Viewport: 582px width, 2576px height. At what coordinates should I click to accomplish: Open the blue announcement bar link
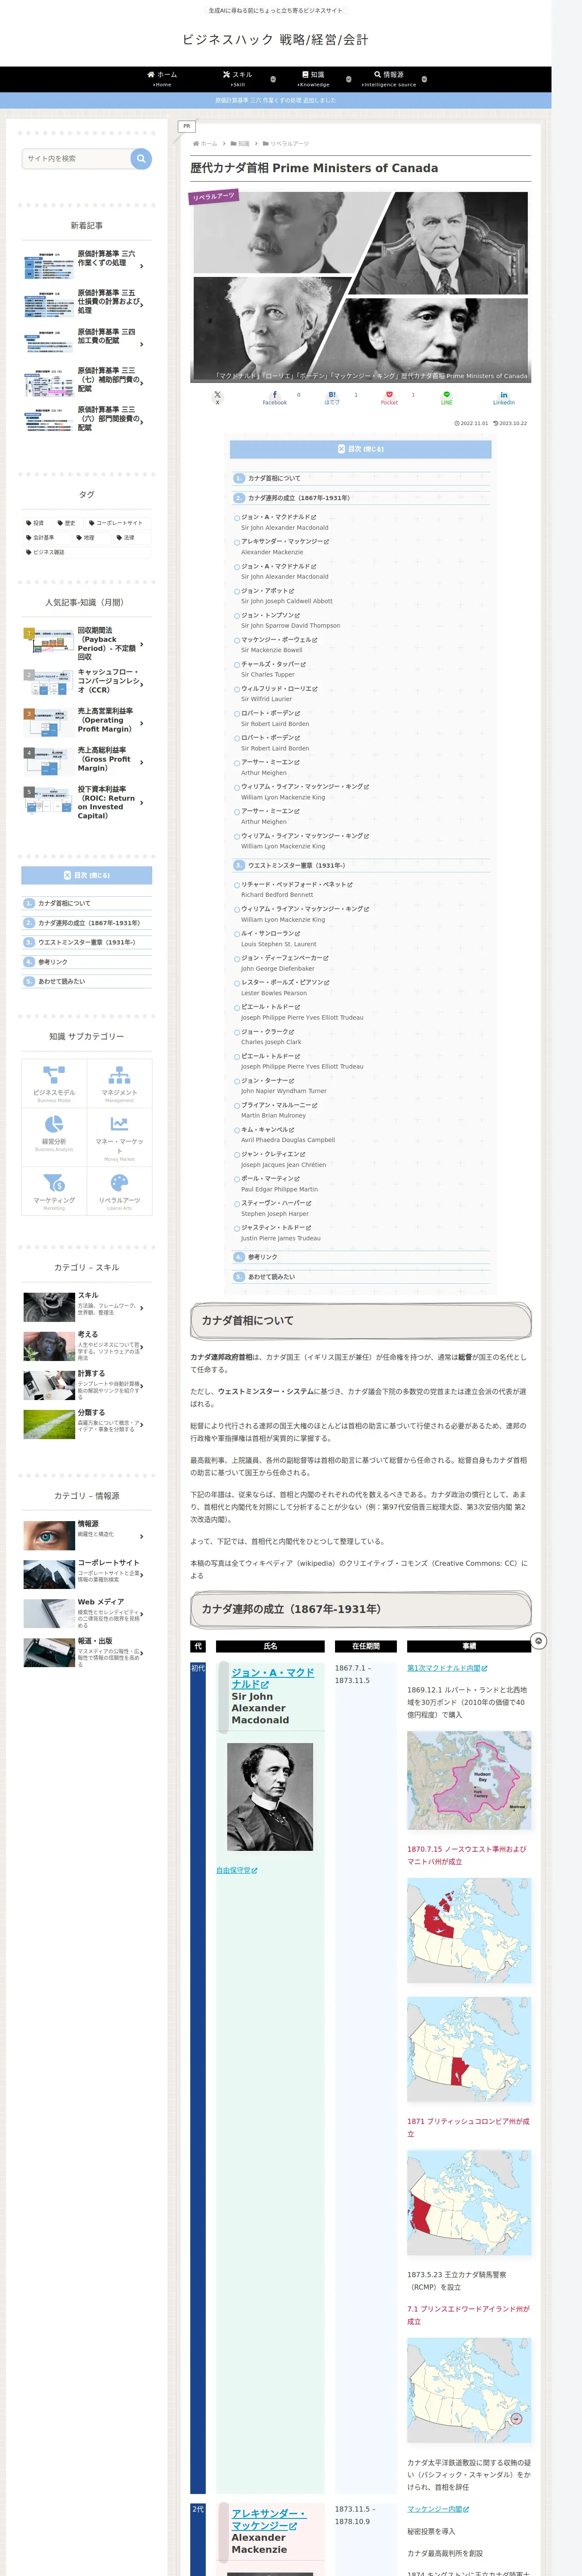click(x=276, y=100)
